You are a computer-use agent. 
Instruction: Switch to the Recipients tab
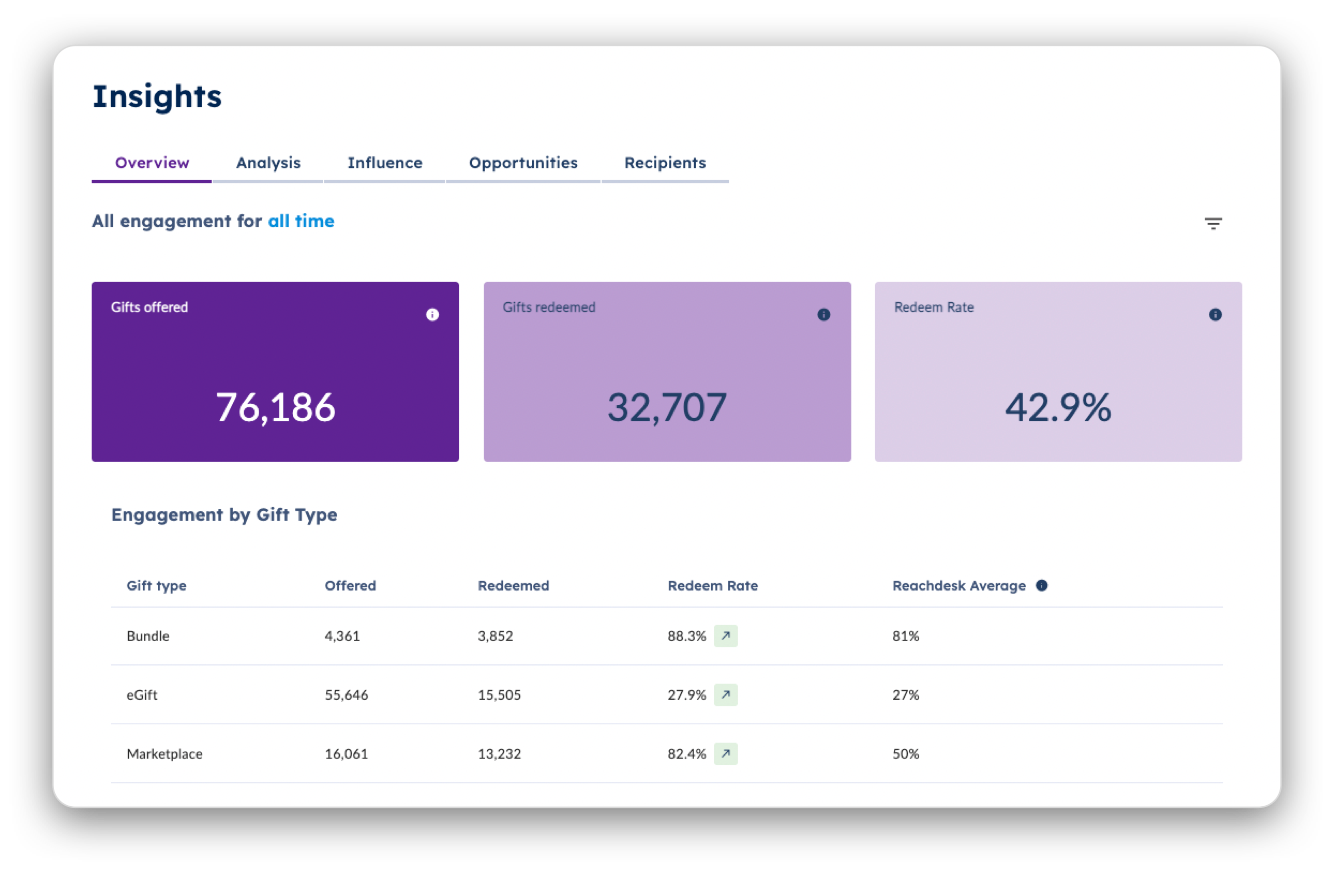665,163
